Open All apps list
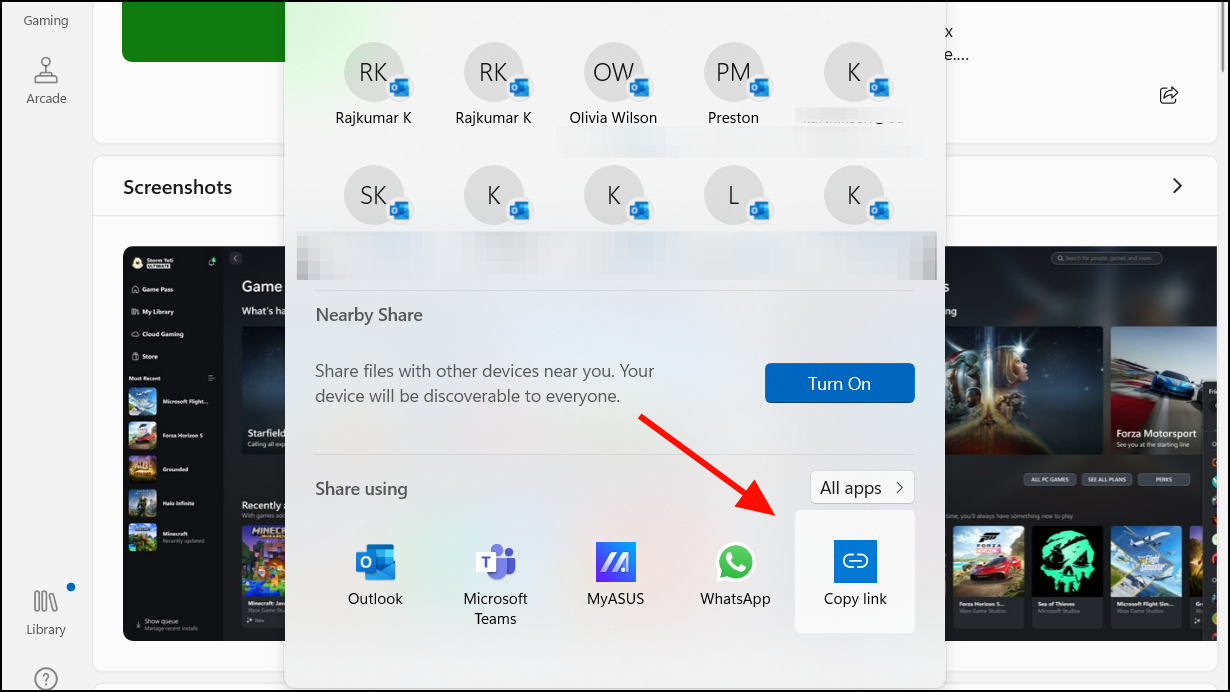This screenshot has height=692, width=1230. click(x=862, y=488)
